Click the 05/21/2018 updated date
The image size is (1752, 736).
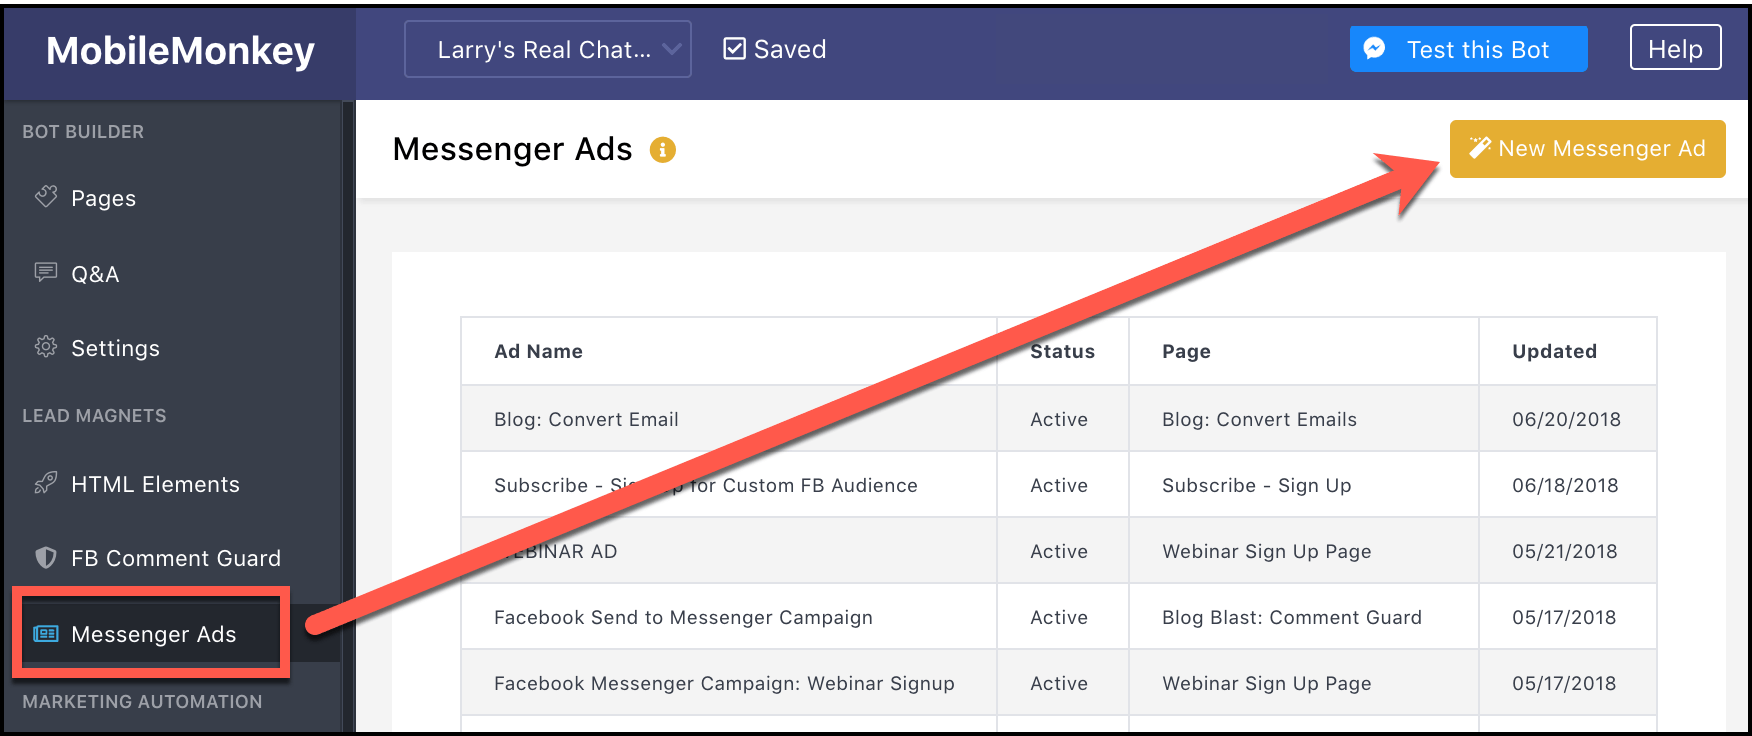(1564, 551)
